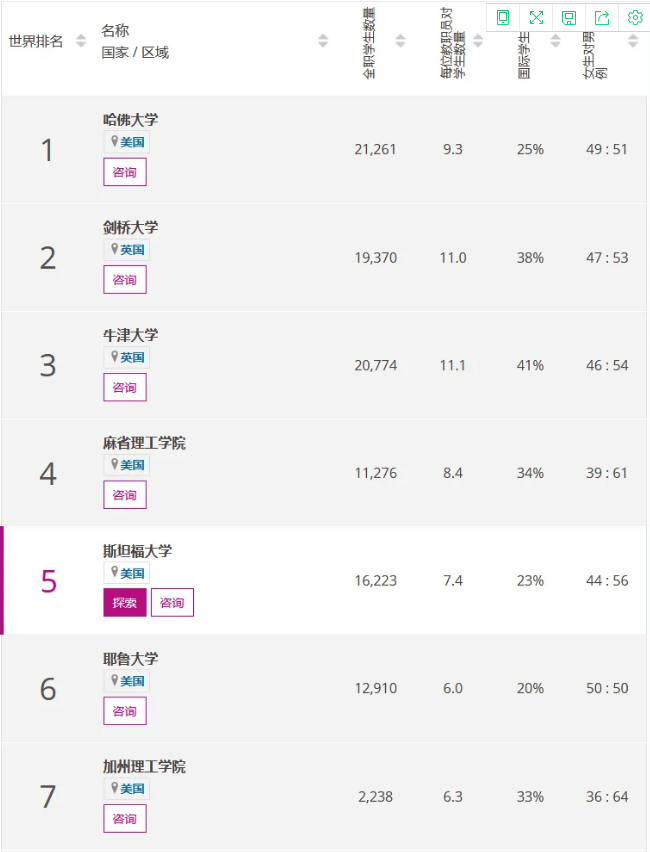This screenshot has height=852, width=650.
Task: Open the 麻省理工学院 university link
Action: click(144, 443)
